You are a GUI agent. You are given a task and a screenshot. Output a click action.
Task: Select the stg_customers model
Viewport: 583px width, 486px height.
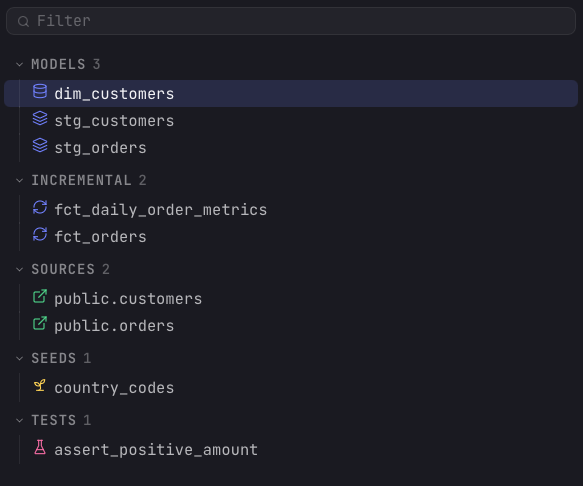pos(291,120)
